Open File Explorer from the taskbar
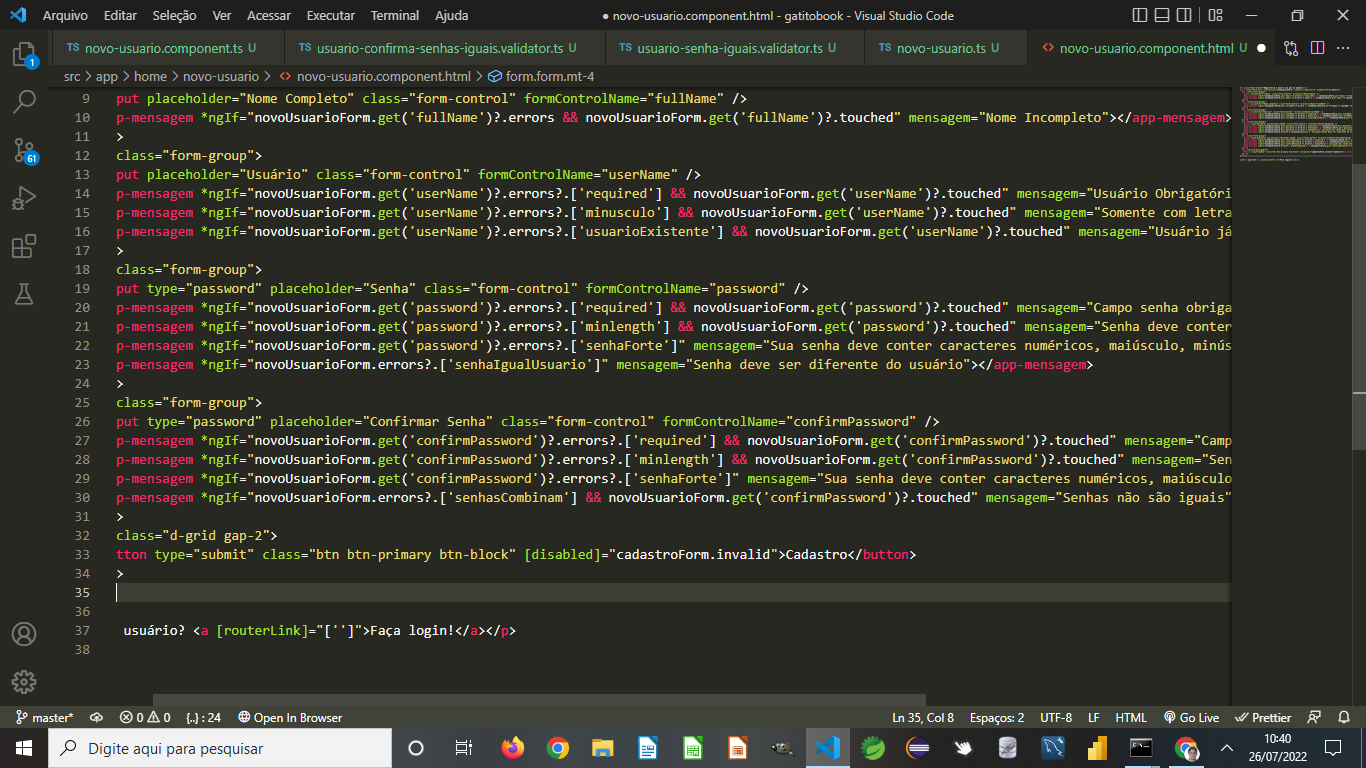The image size is (1366, 768). [602, 748]
